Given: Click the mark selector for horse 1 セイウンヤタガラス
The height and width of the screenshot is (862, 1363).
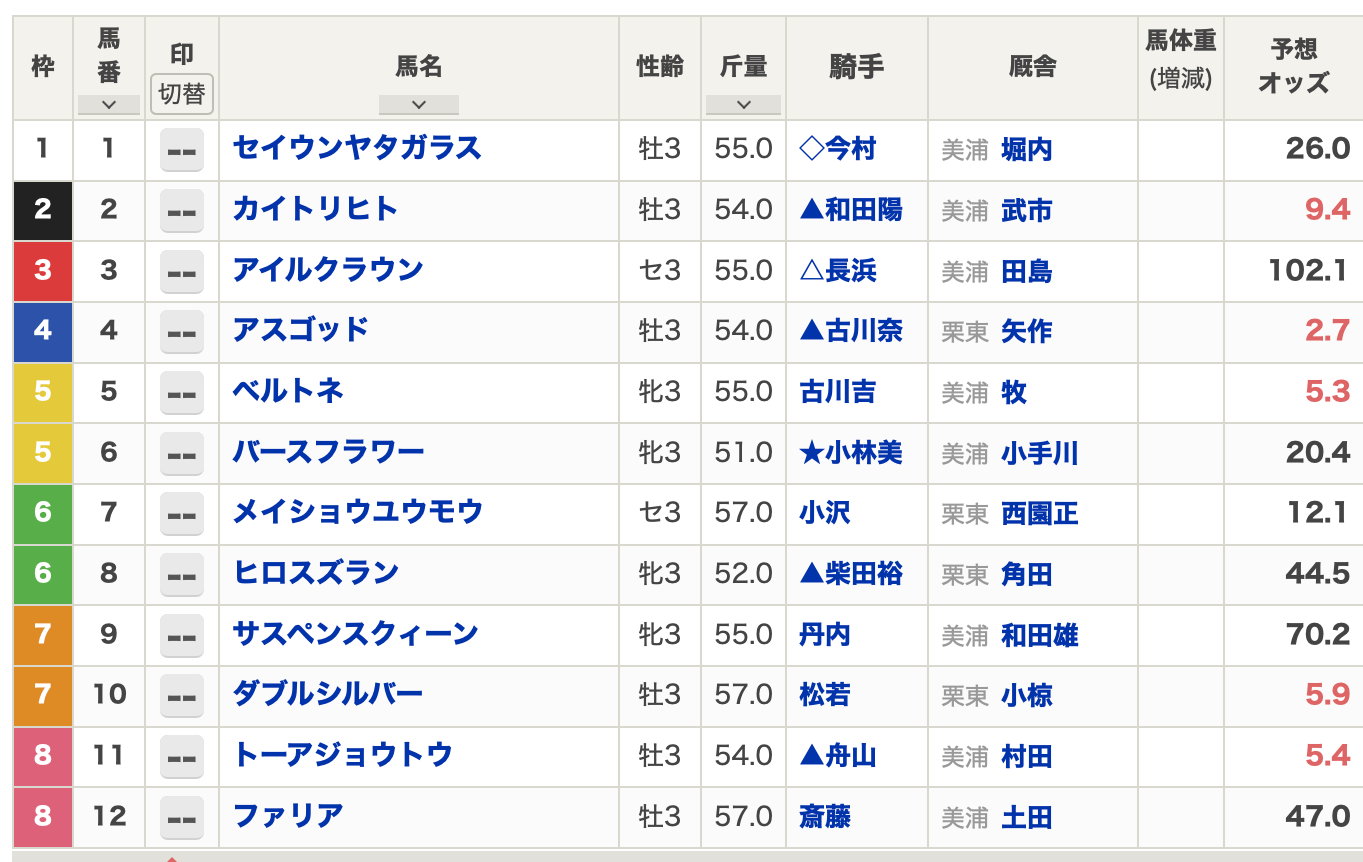Looking at the screenshot, I should 181,151.
